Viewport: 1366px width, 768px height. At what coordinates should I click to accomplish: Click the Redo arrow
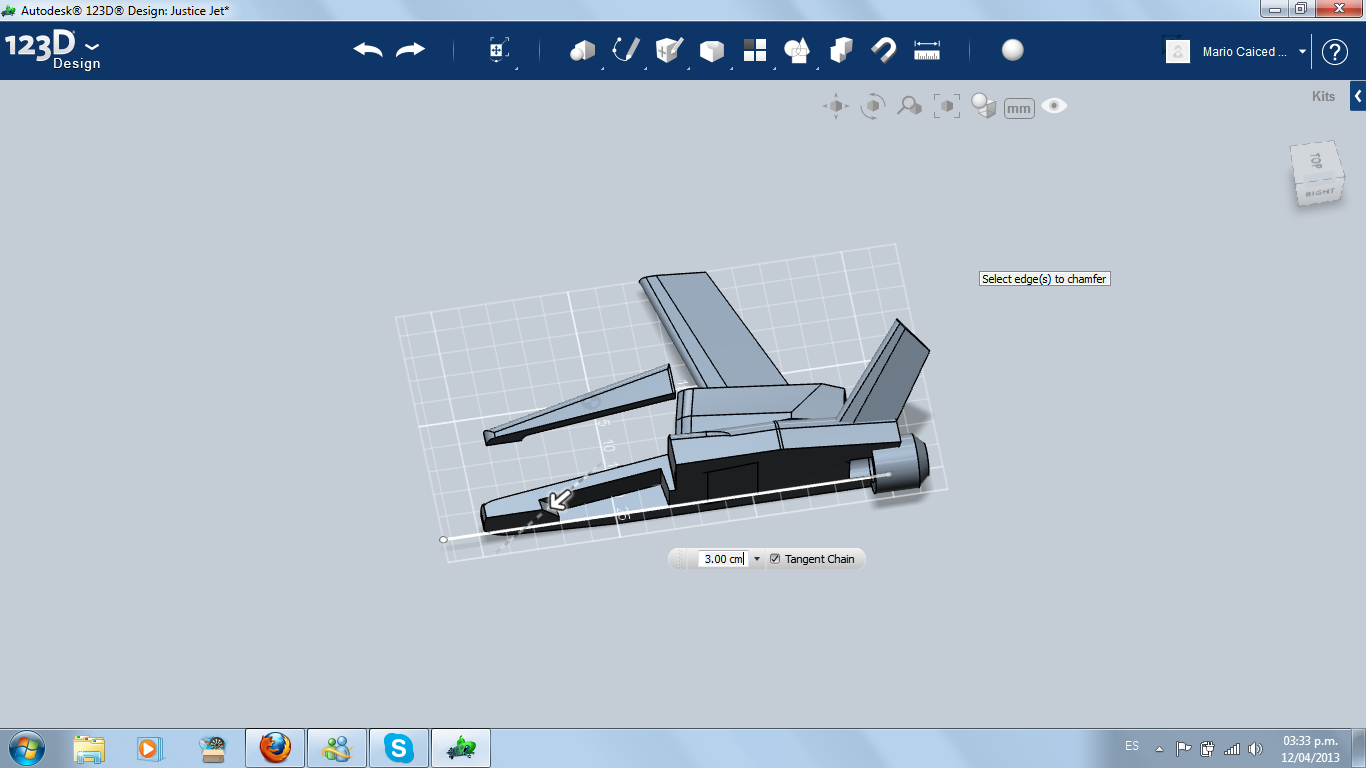tap(411, 50)
